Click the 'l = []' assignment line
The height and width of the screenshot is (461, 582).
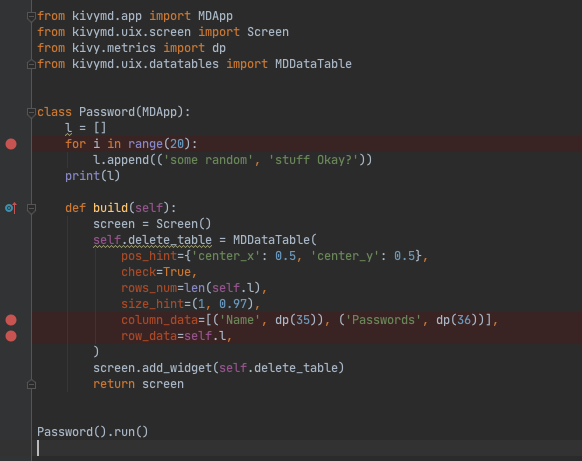(x=85, y=128)
